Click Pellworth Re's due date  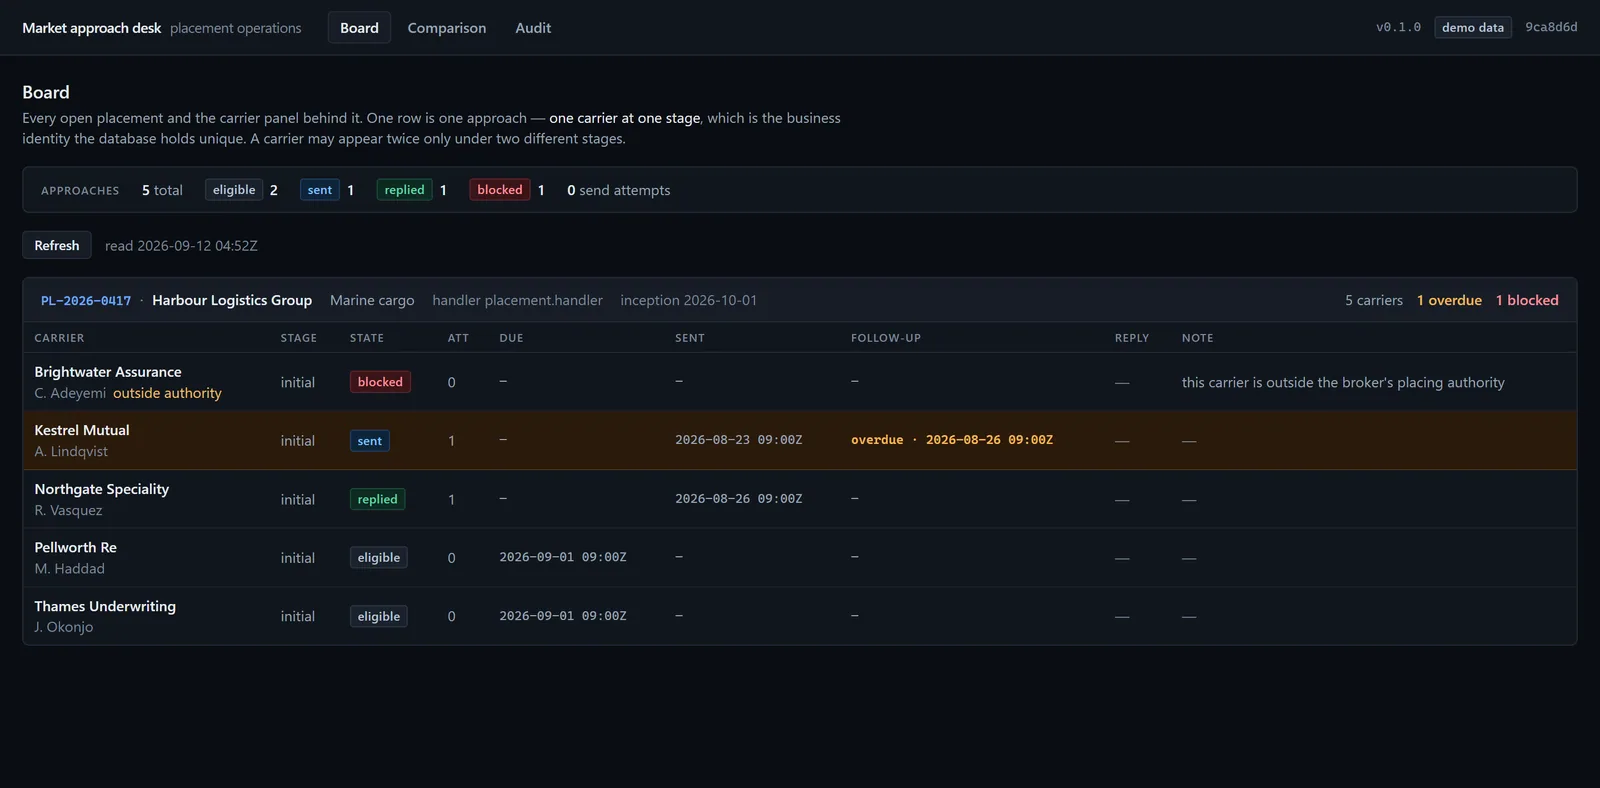pos(563,557)
